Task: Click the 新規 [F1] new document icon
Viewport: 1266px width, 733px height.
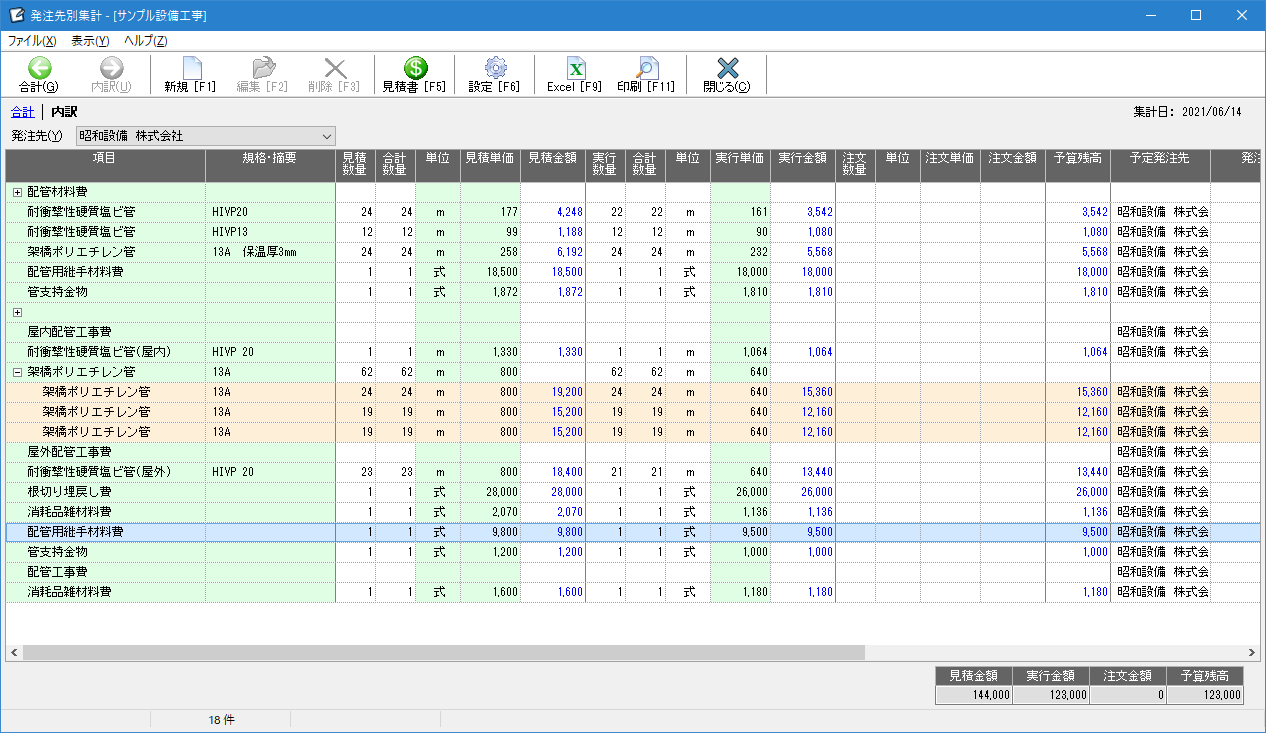Action: [x=191, y=67]
